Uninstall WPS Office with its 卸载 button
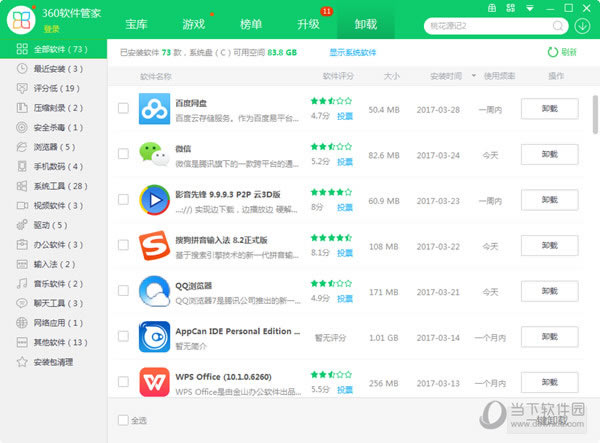This screenshot has width=600, height=443. pyautogui.click(x=549, y=382)
